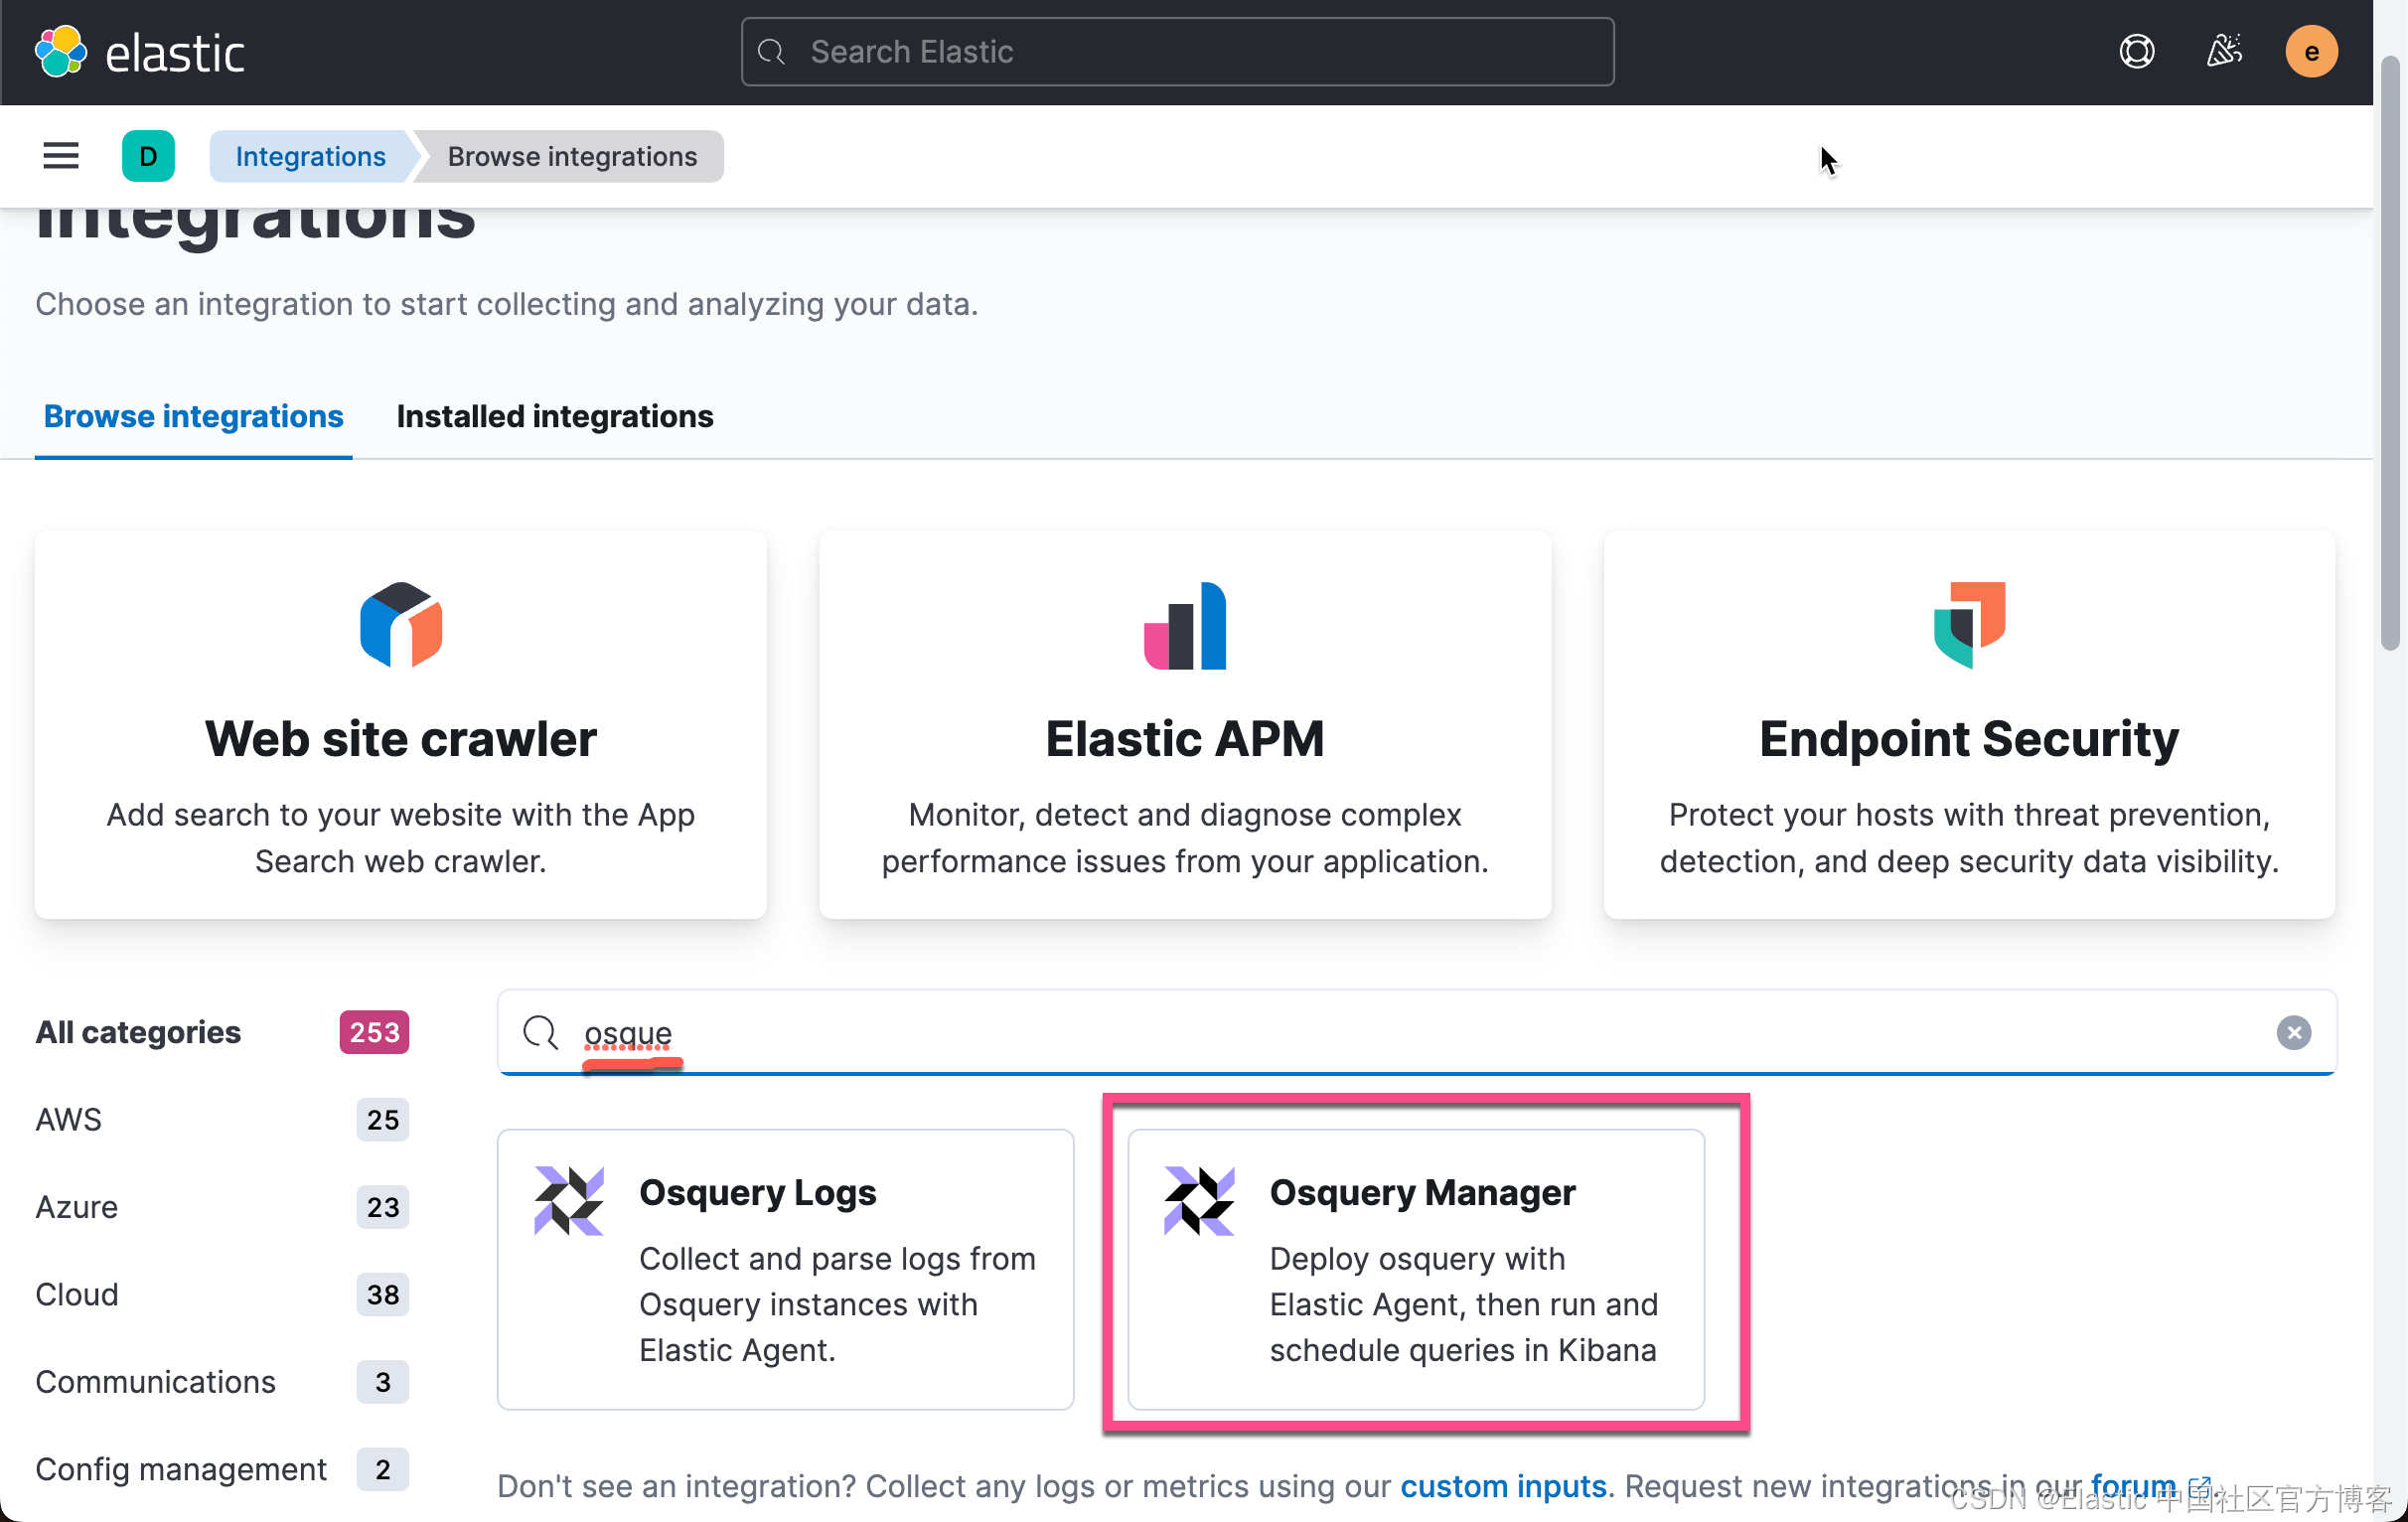Click the Integrations breadcrumb
The width and height of the screenshot is (2408, 1522).
[310, 156]
